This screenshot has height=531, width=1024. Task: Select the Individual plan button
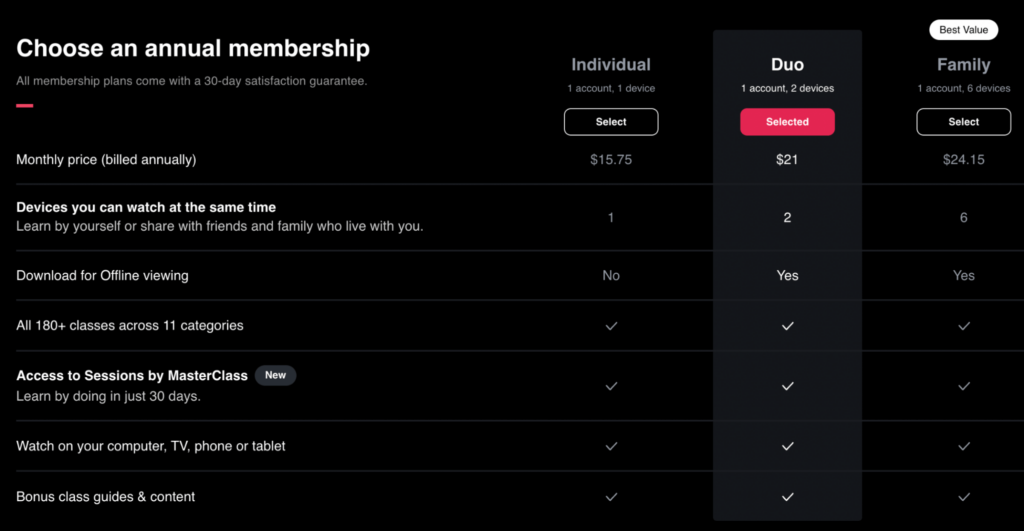tap(611, 121)
